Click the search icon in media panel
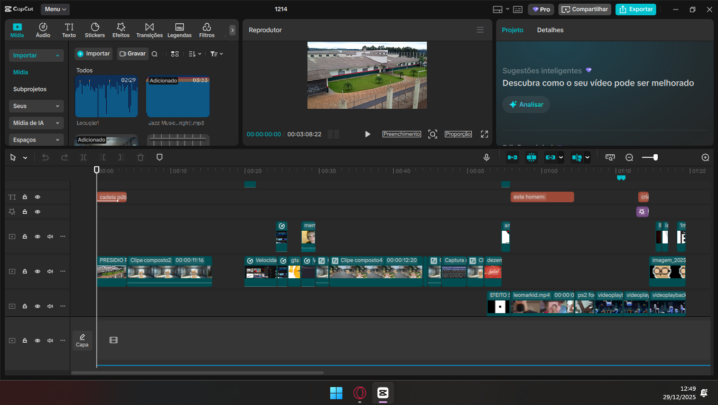The height and width of the screenshot is (405, 718). pos(156,53)
